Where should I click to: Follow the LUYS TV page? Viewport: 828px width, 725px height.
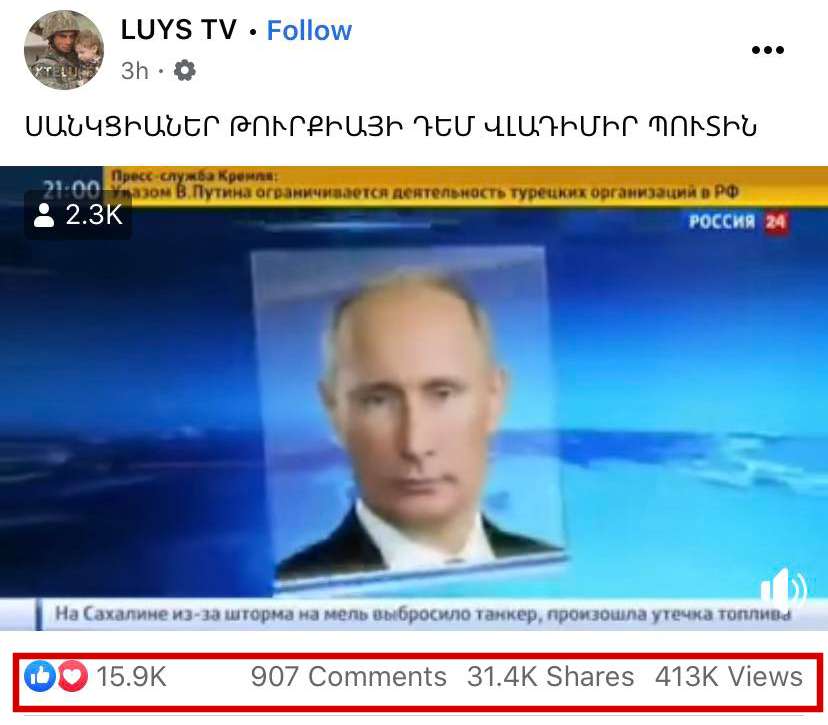click(x=309, y=30)
